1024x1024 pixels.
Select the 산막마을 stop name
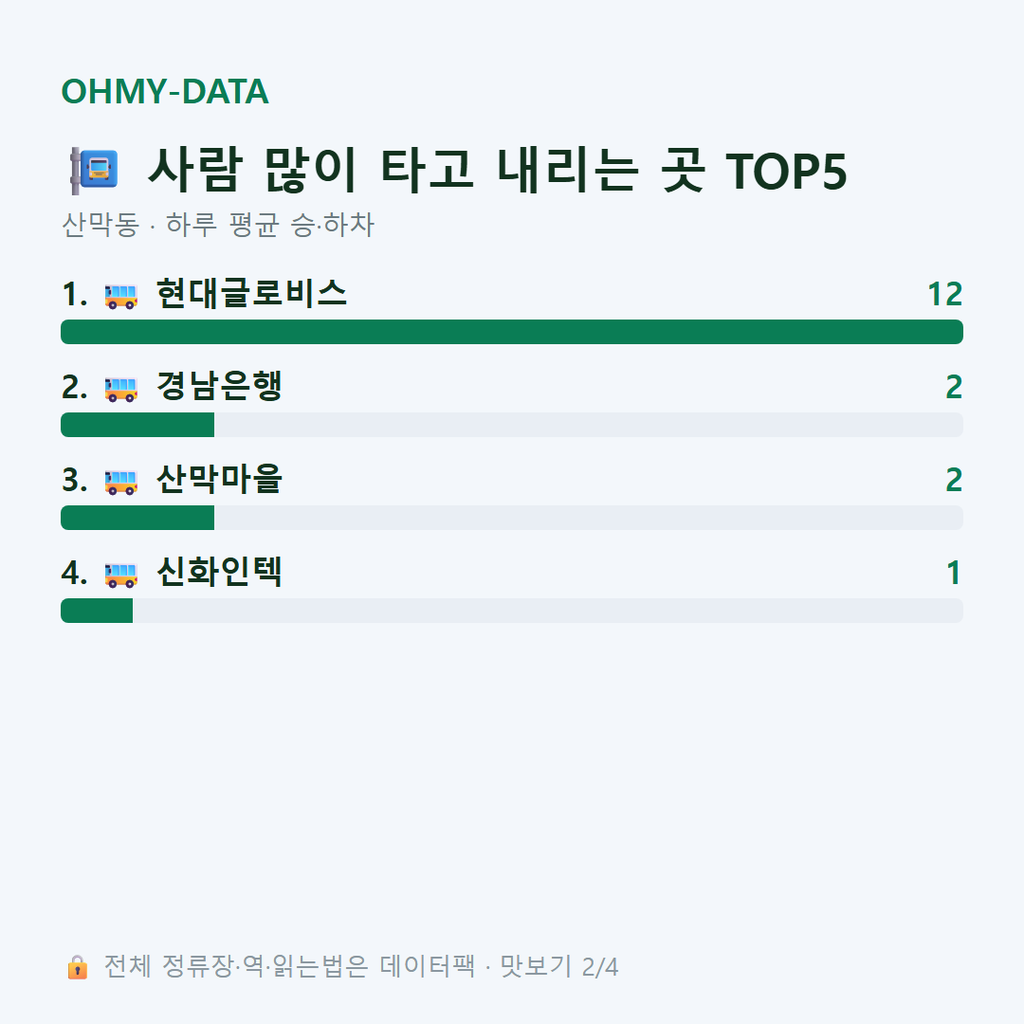219,479
